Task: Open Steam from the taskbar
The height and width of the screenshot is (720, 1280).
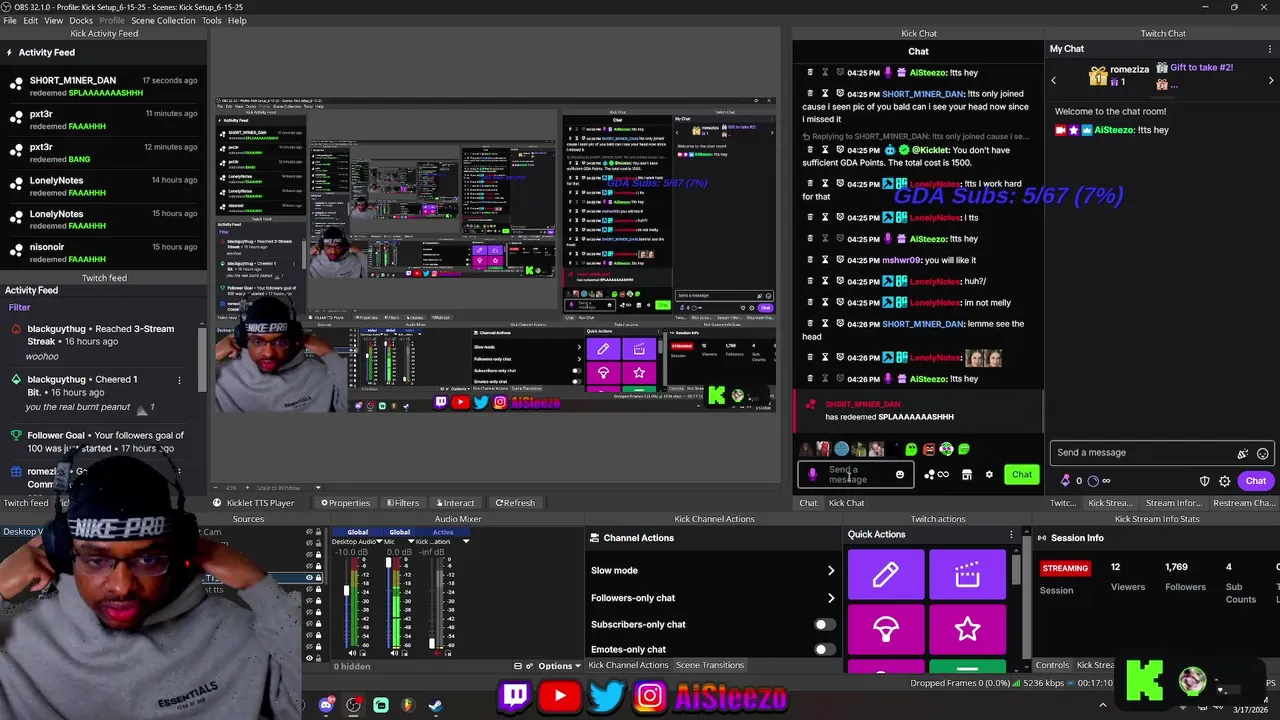Action: pyautogui.click(x=436, y=705)
